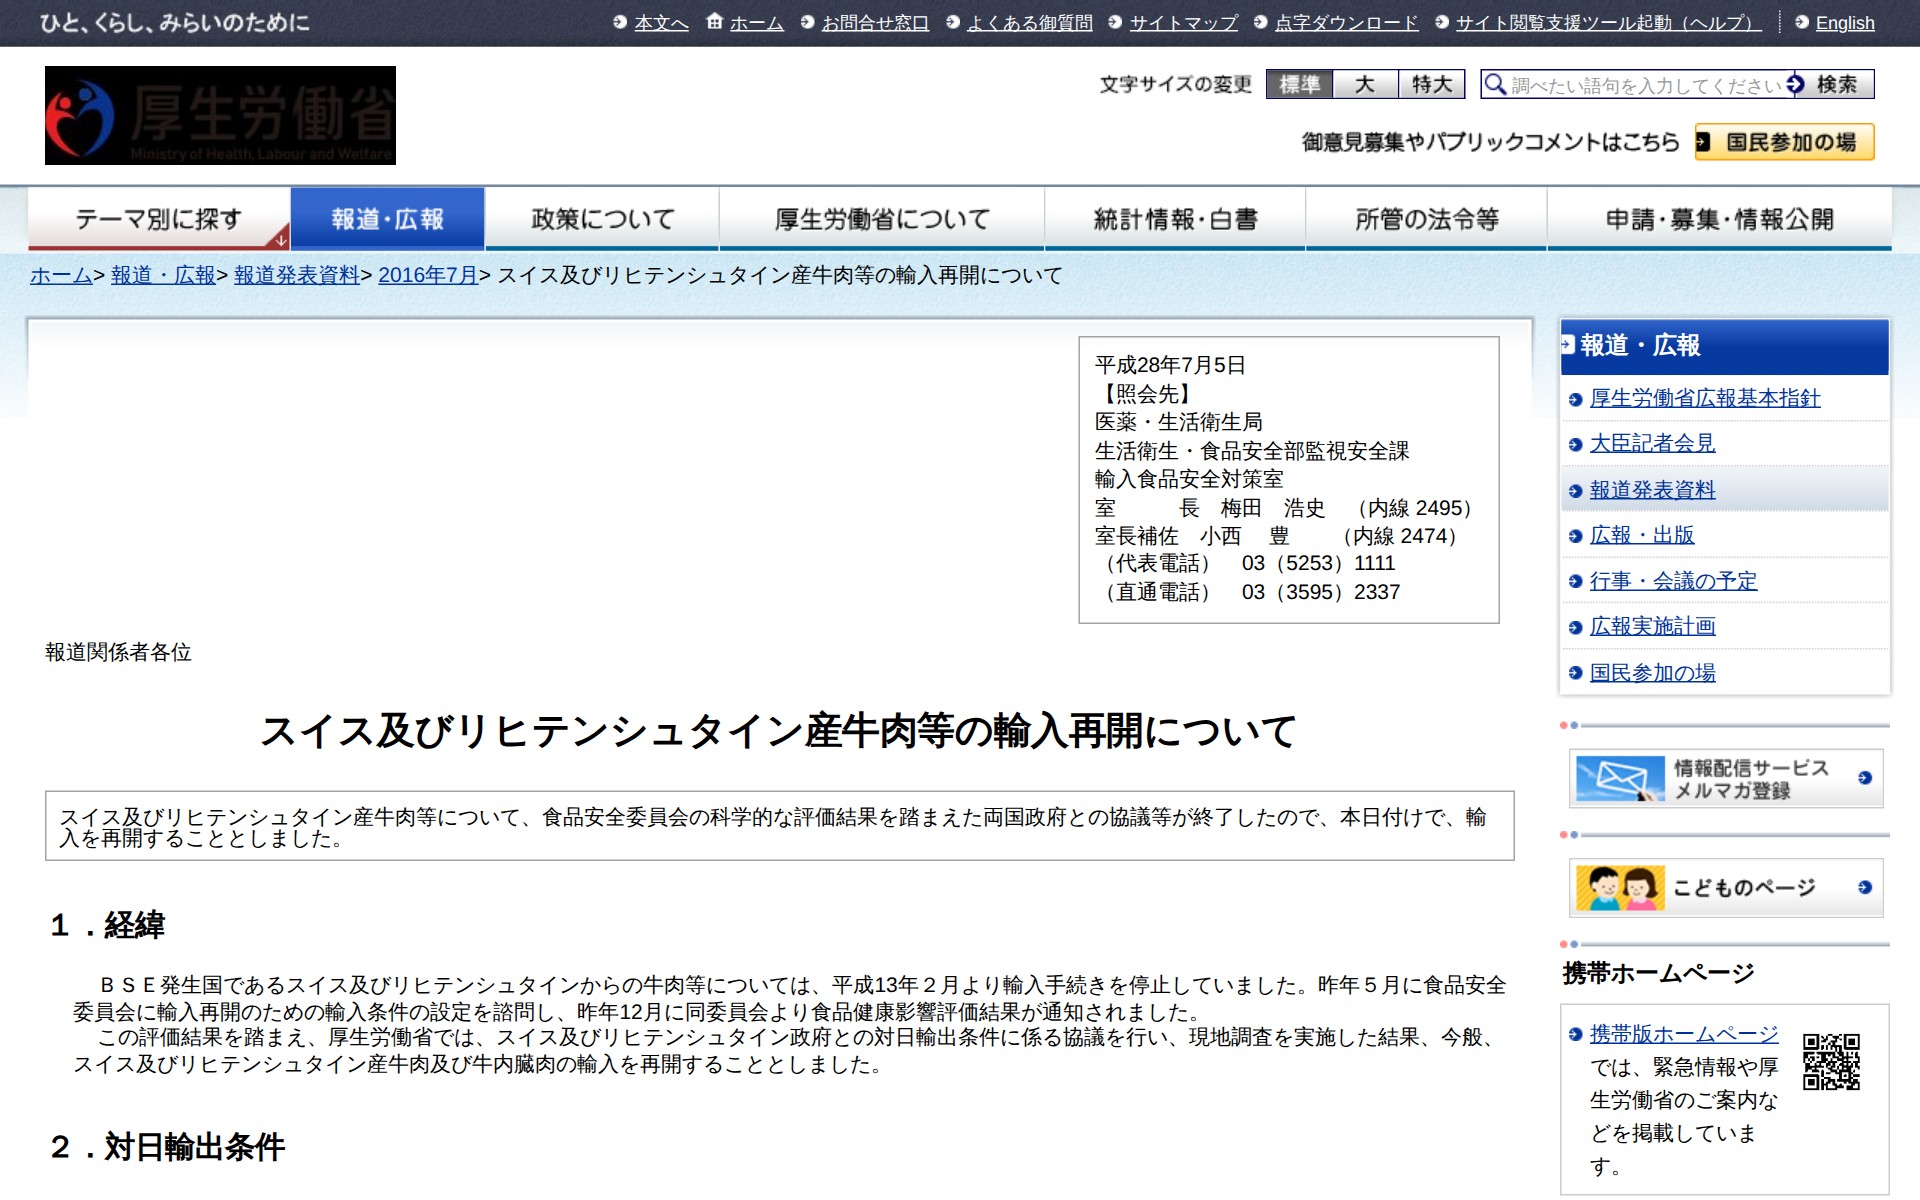Screen dimensions: 1920x1200
Task: Click the search keyword input field
Action: tap(1645, 85)
